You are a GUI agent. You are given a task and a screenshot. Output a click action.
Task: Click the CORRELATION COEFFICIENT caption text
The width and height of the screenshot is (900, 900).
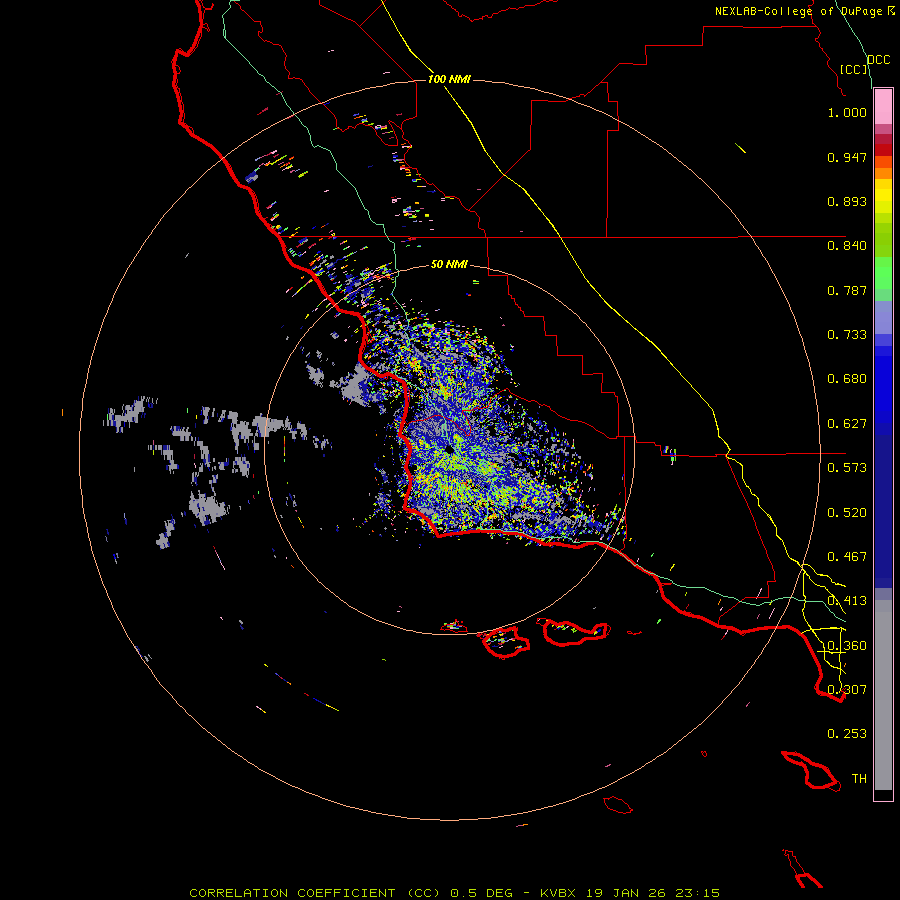click(292, 893)
